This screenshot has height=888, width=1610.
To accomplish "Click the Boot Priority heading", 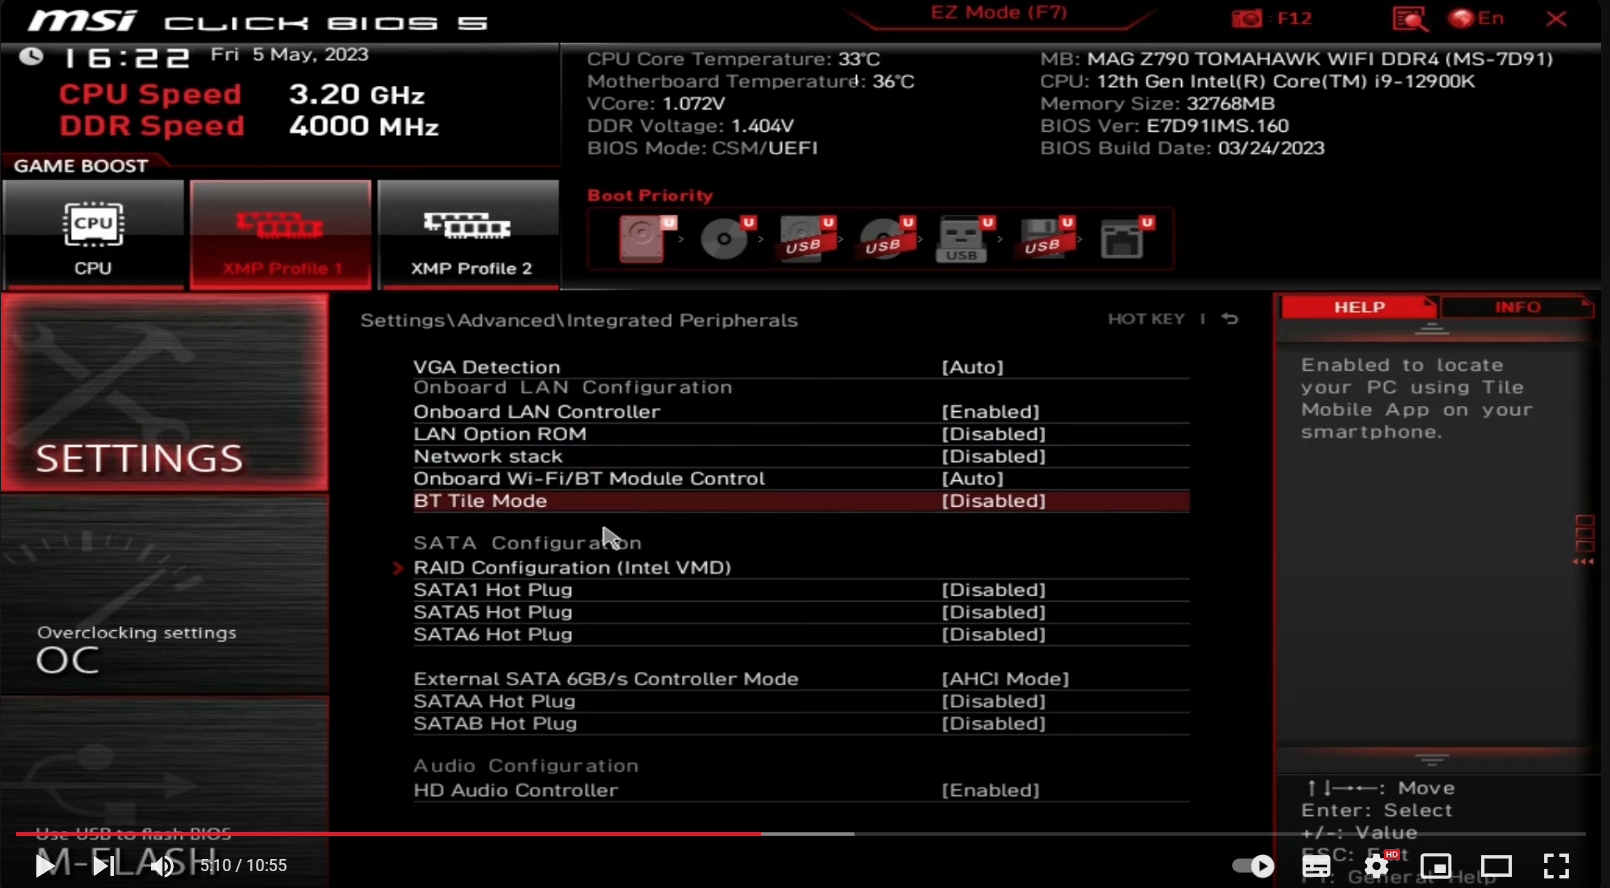I will 650,195.
